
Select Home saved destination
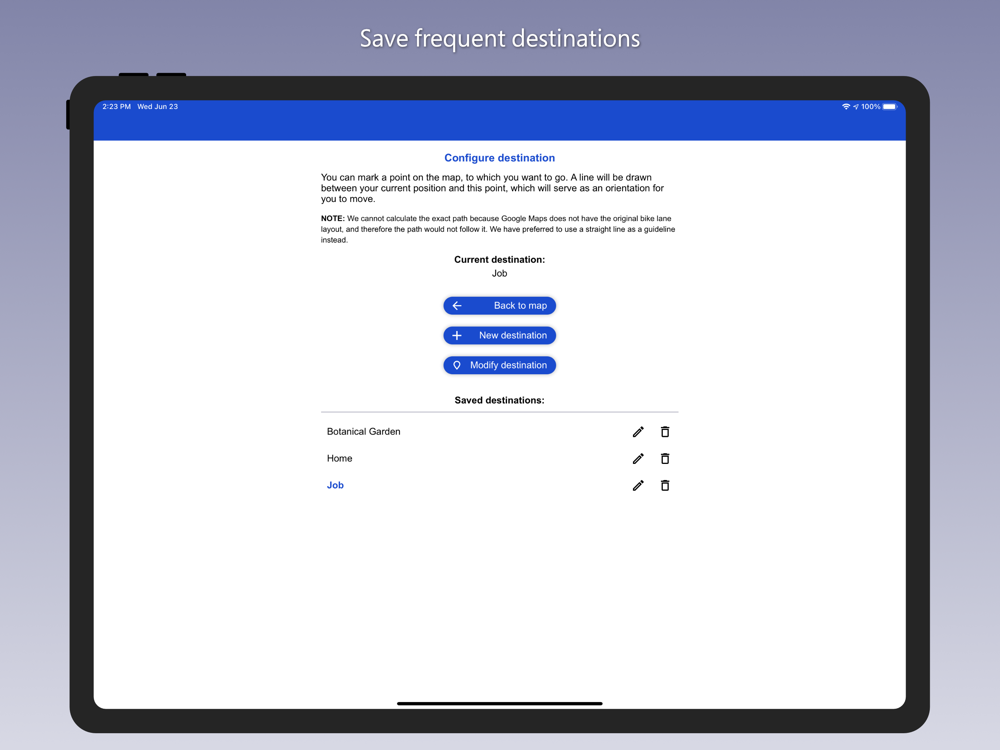(x=339, y=459)
